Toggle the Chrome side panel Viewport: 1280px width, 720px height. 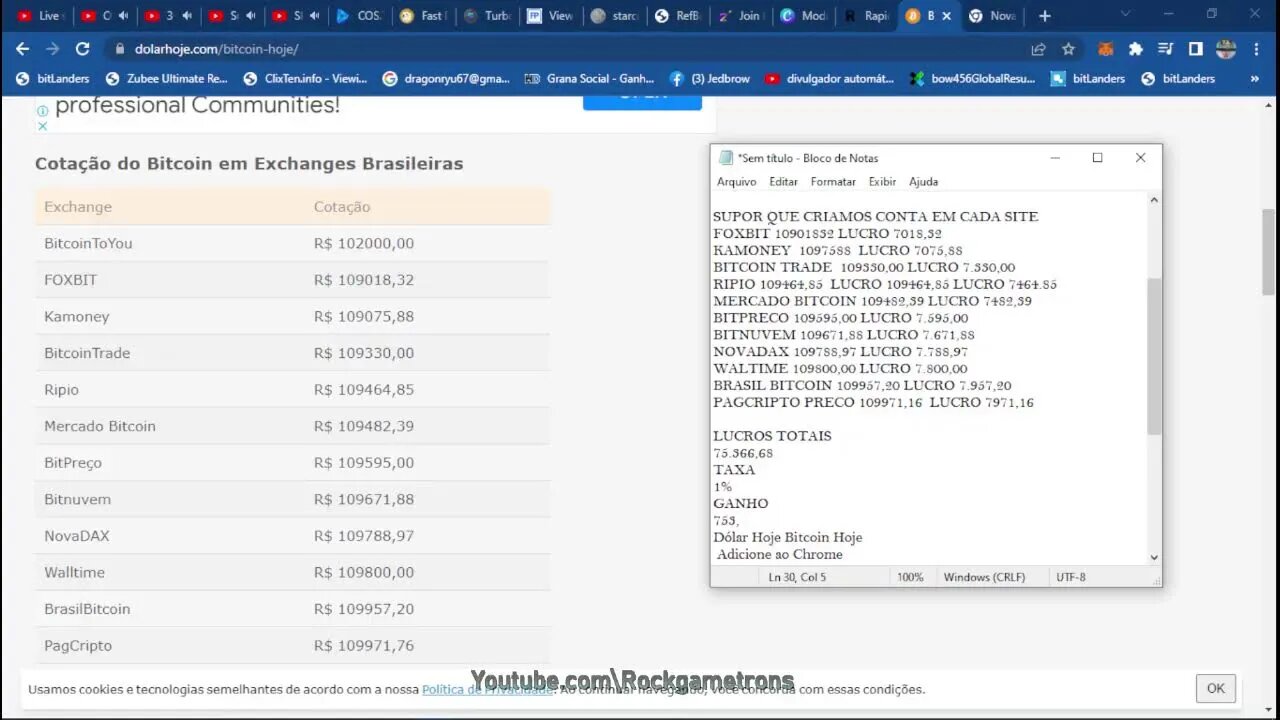[x=1195, y=49]
